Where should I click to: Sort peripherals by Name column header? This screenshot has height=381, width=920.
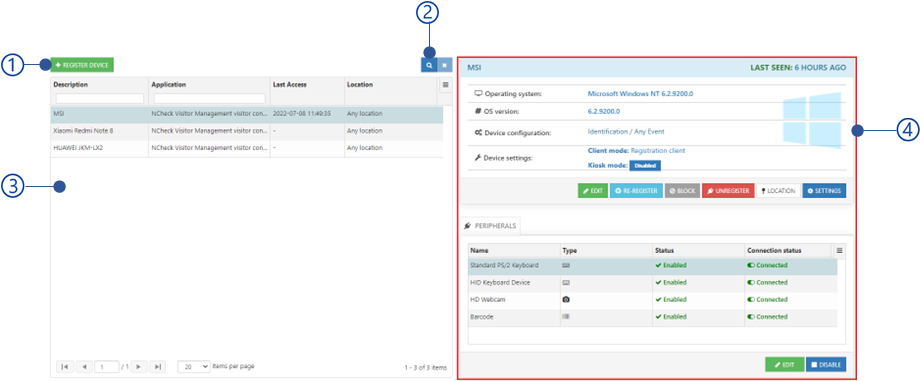point(479,251)
